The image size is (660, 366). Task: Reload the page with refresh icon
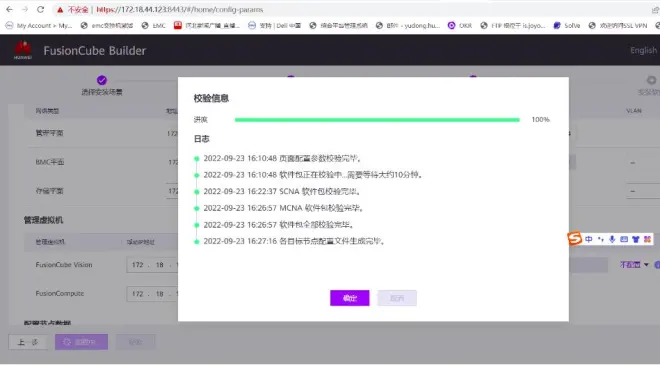[x=40, y=9]
